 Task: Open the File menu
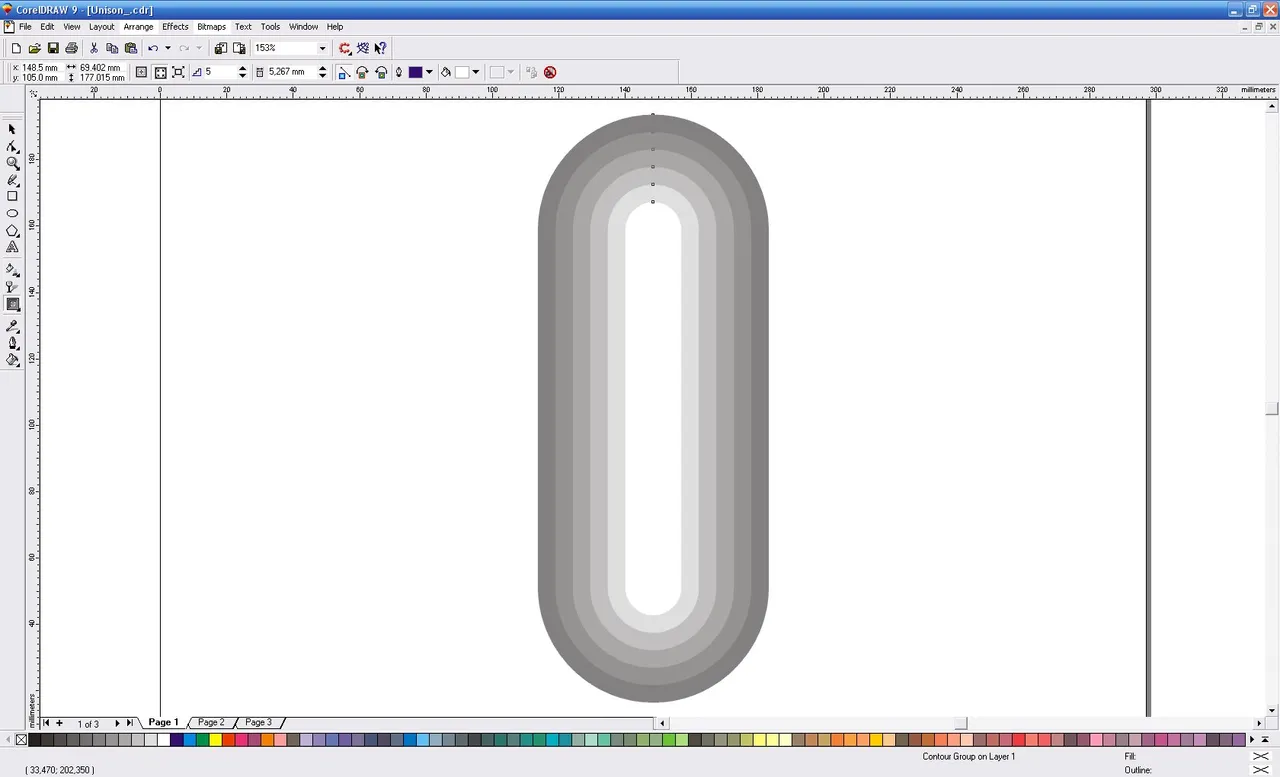[25, 27]
